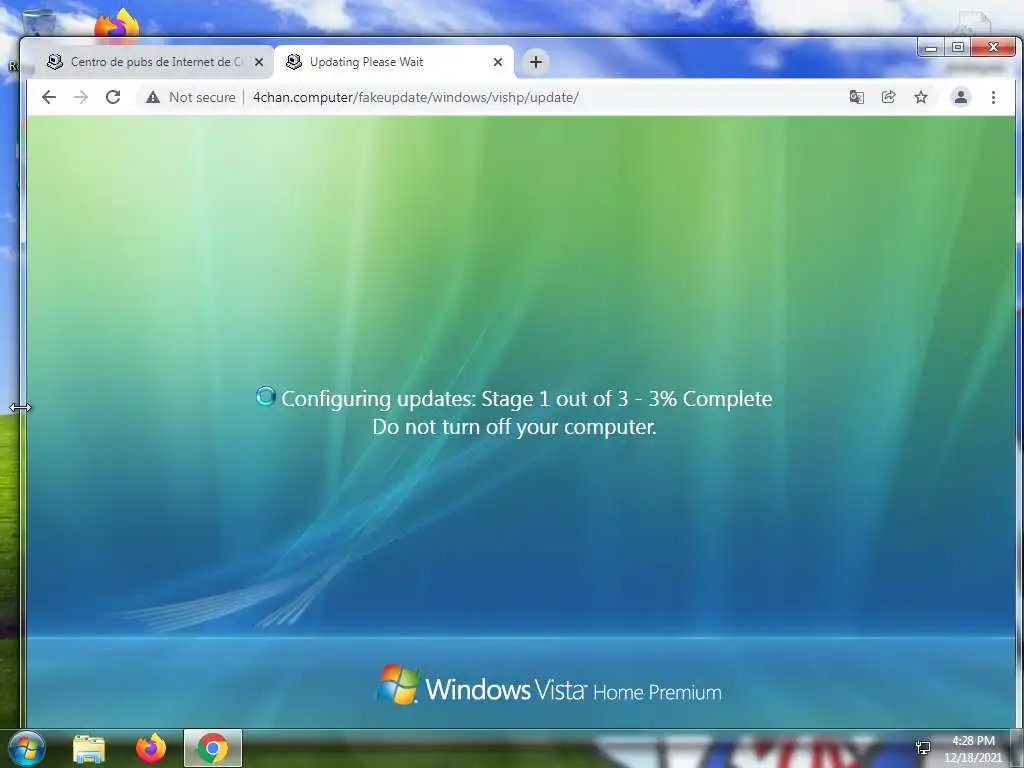1024x768 pixels.
Task: Close the Chrome window
Action: coord(993,48)
